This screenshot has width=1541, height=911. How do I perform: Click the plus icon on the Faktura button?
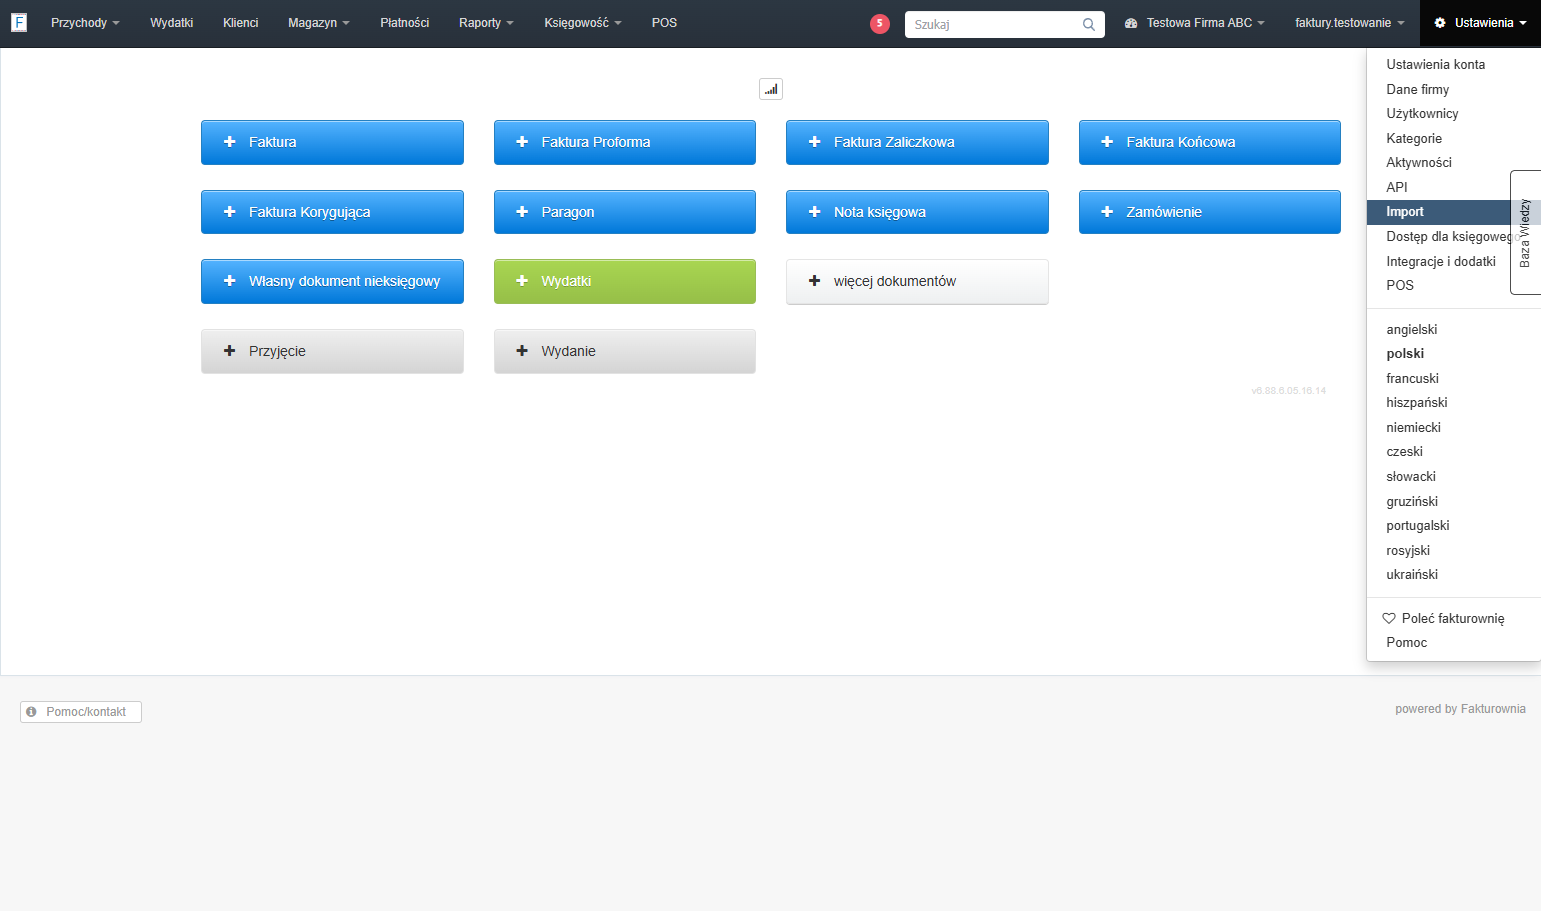pos(229,142)
